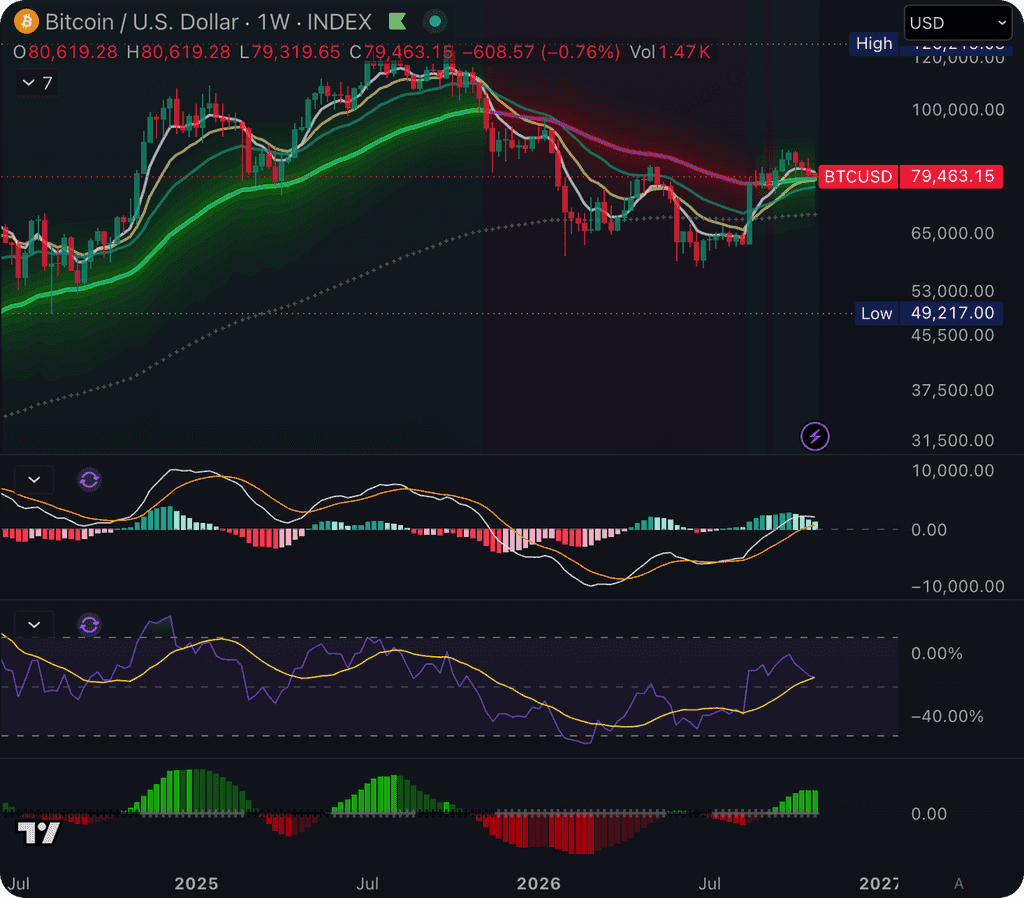Collapse the MACD pane legend chevron

click(x=34, y=480)
